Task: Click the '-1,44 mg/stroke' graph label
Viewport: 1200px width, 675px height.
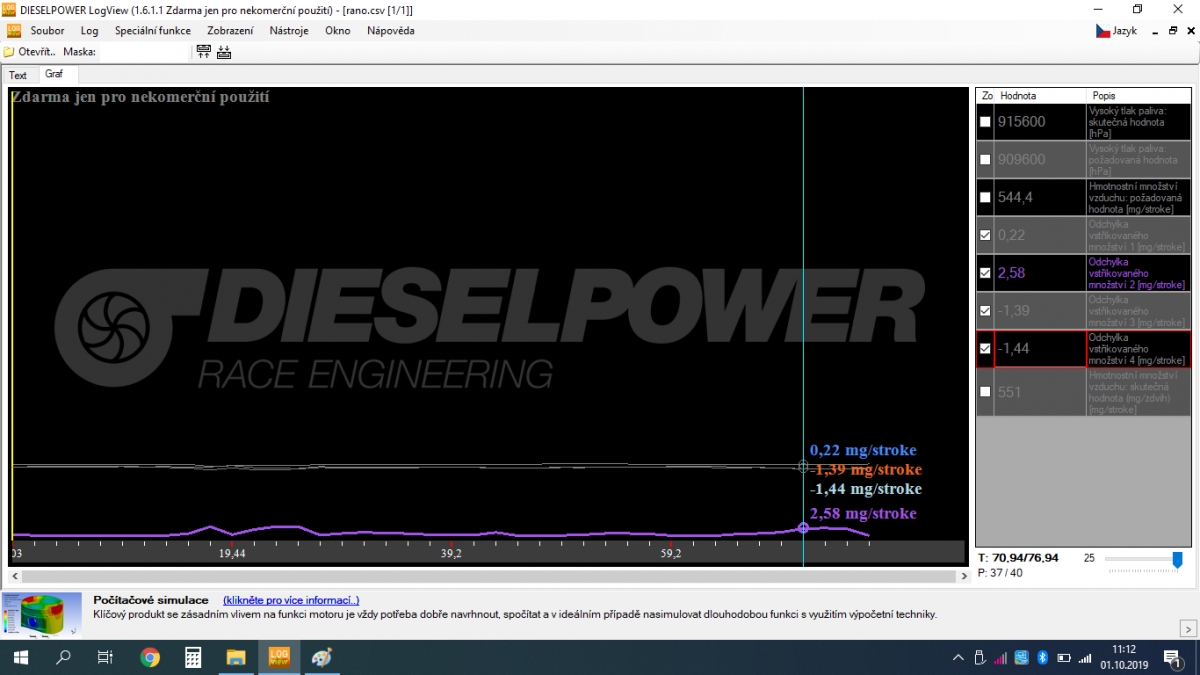Action: pyautogui.click(x=866, y=489)
